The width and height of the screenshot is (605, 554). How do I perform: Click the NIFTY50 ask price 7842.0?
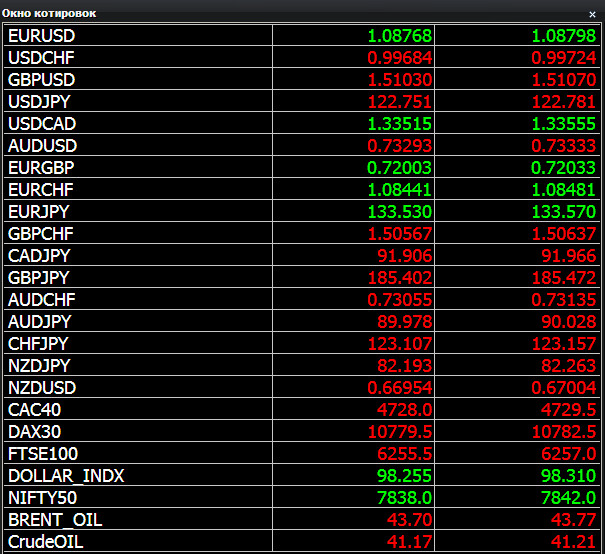tap(569, 497)
